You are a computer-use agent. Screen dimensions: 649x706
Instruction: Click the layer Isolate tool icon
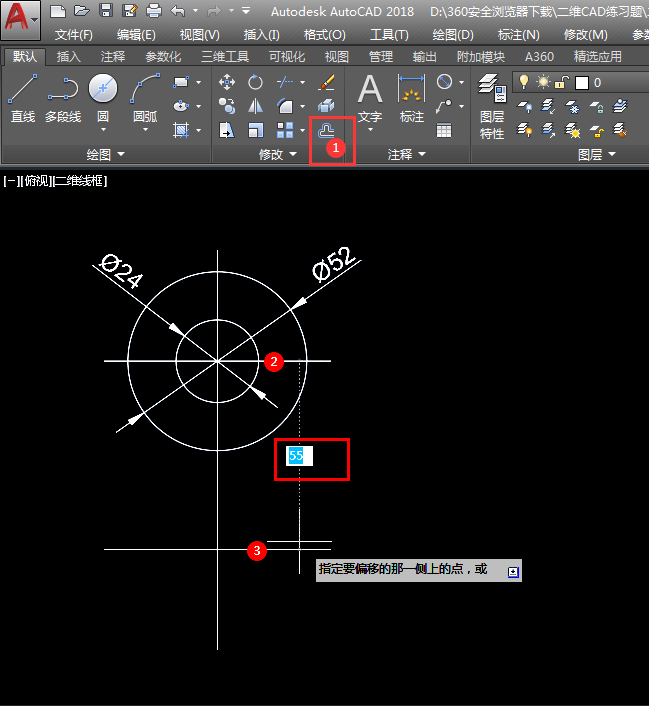548,106
